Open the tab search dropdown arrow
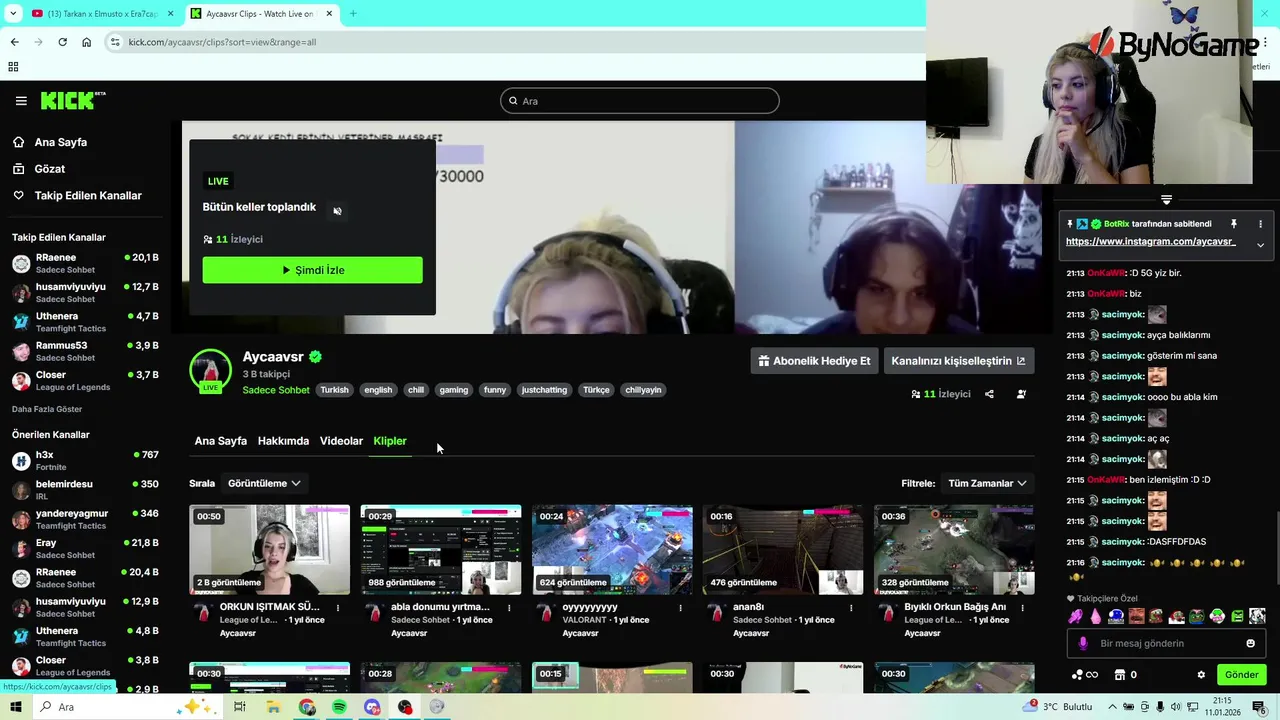Image resolution: width=1280 pixels, height=720 pixels. tap(13, 14)
